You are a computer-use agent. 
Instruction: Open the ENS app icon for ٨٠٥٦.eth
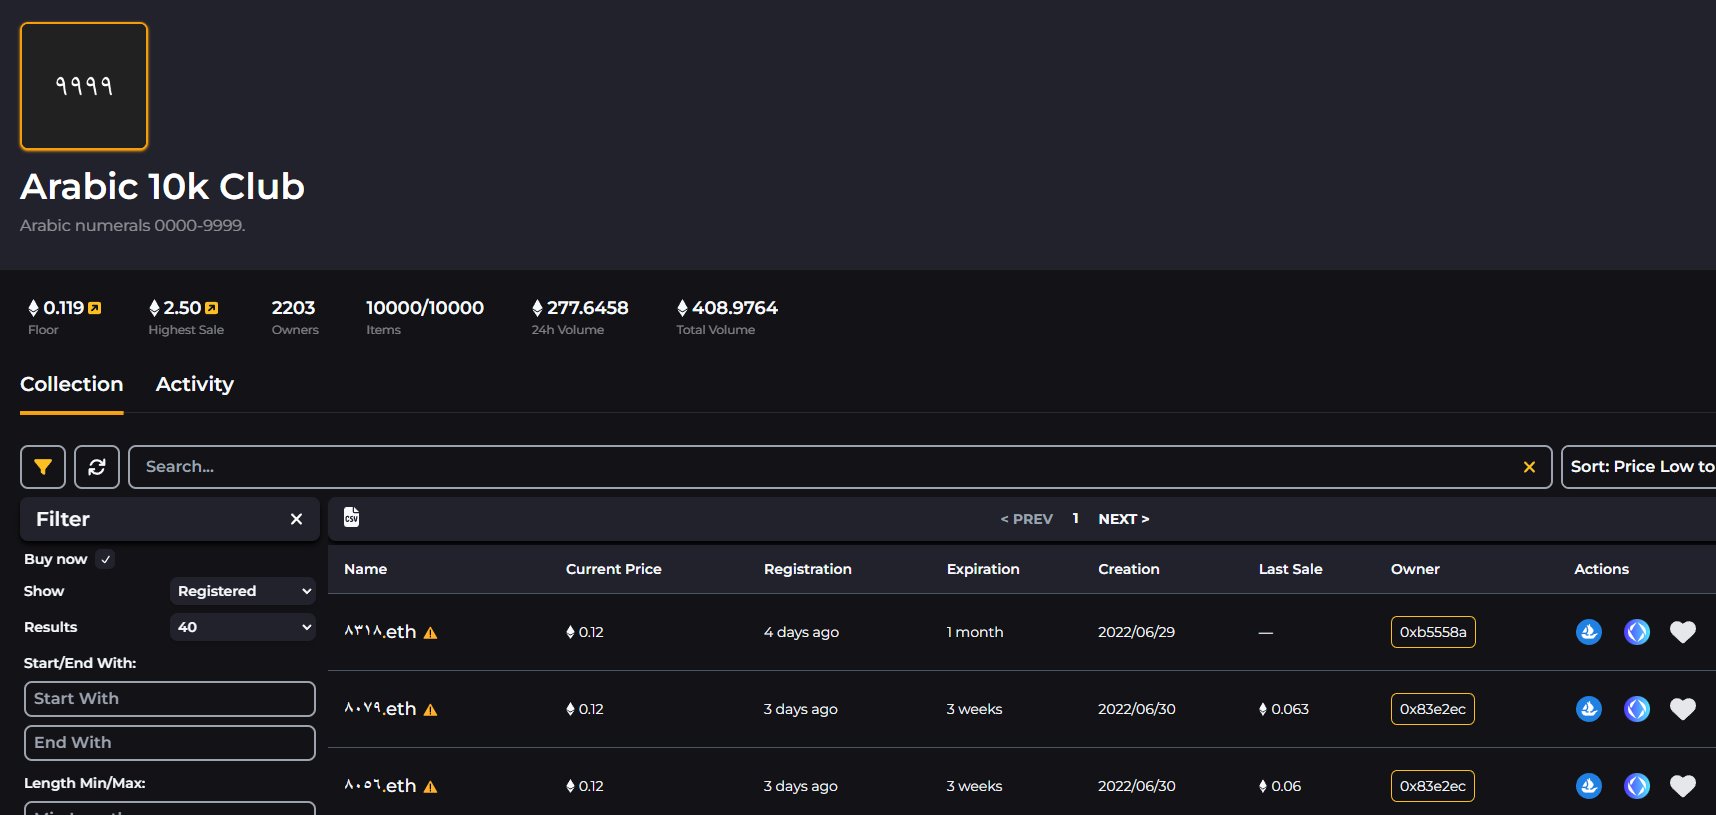1637,786
